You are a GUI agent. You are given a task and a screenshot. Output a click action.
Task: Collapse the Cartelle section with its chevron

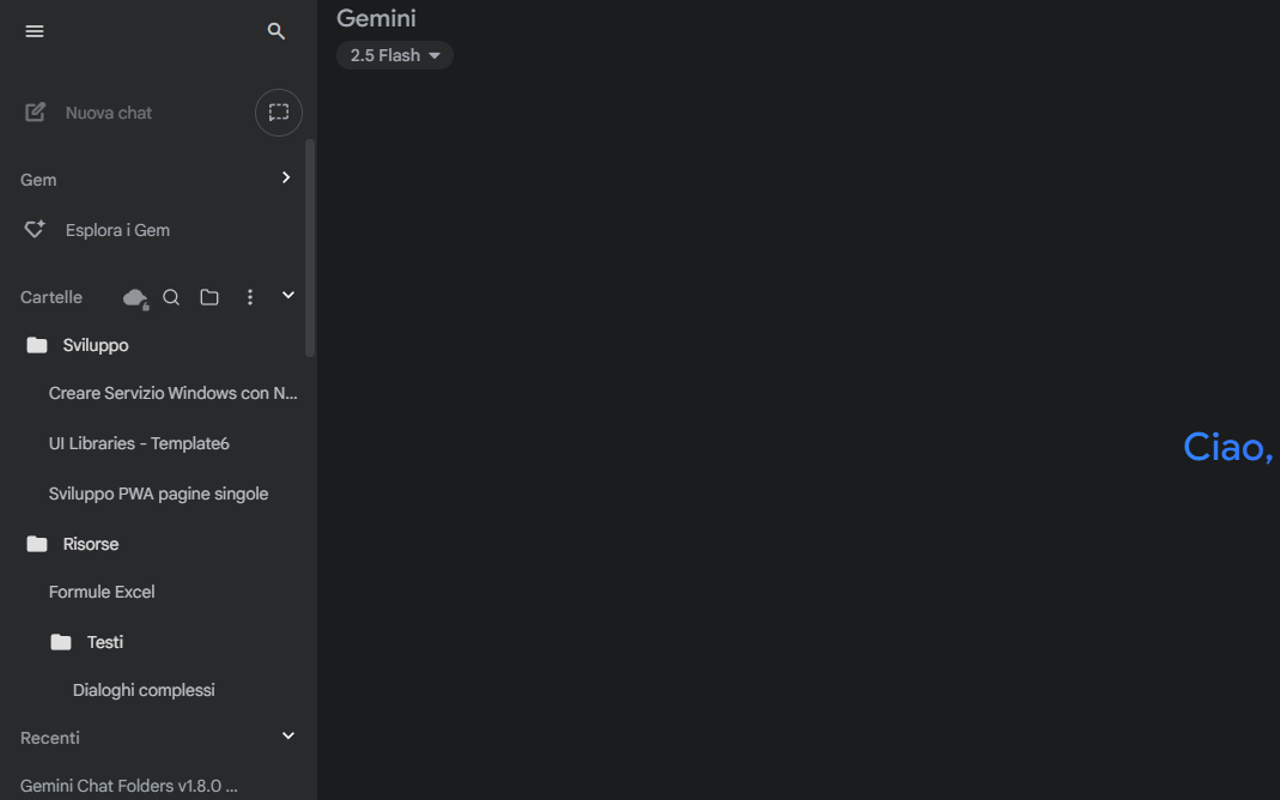click(287, 295)
